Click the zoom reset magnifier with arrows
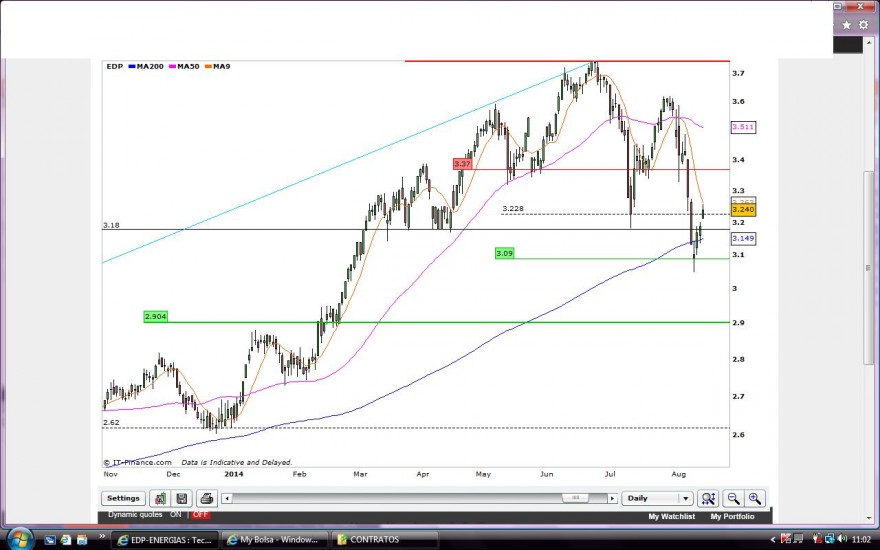 tap(708, 498)
